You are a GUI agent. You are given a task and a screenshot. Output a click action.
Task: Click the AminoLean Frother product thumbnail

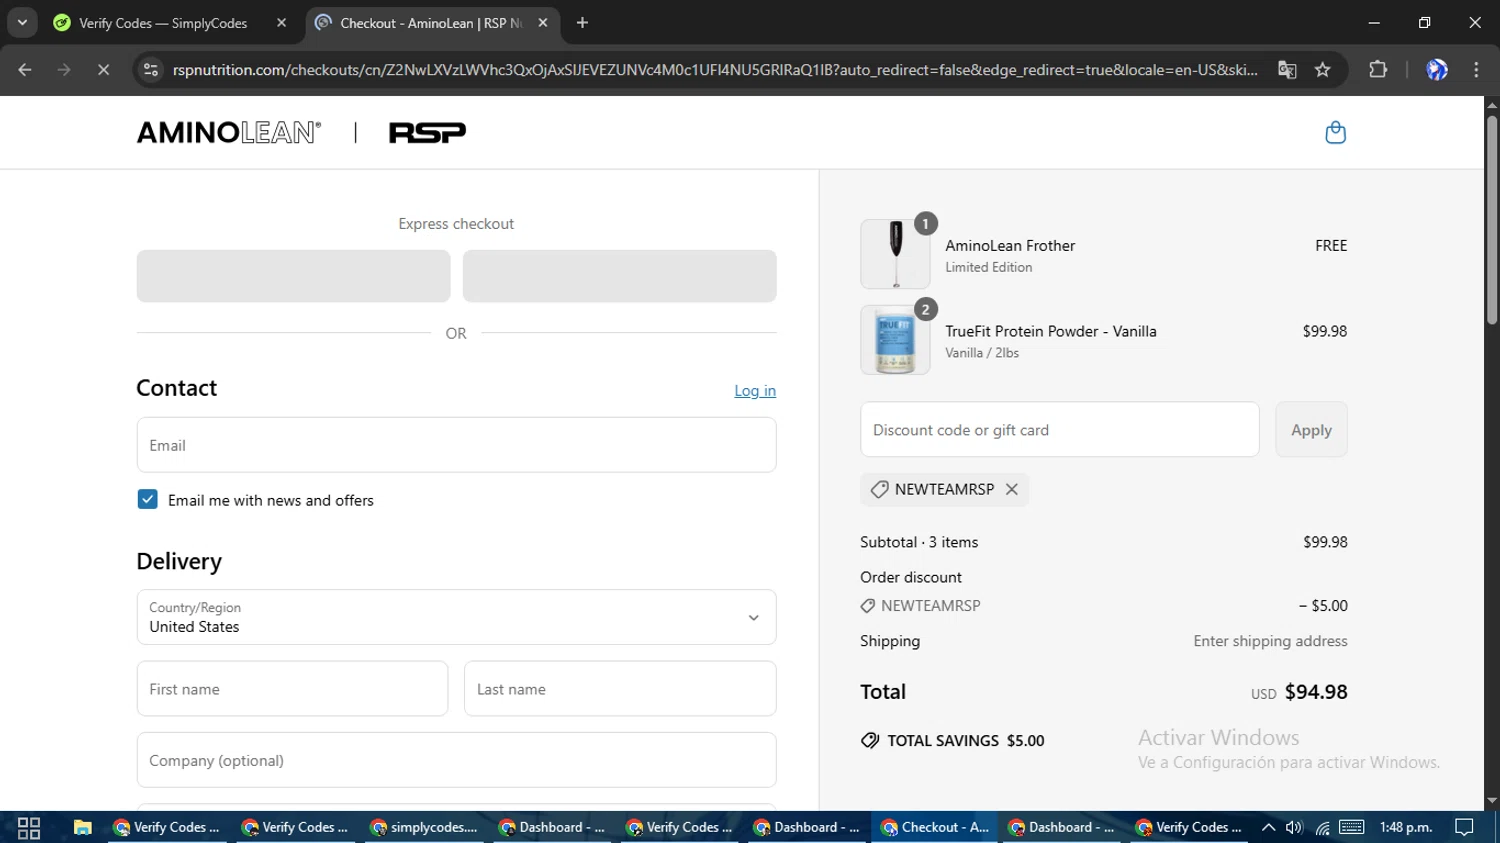coord(895,254)
